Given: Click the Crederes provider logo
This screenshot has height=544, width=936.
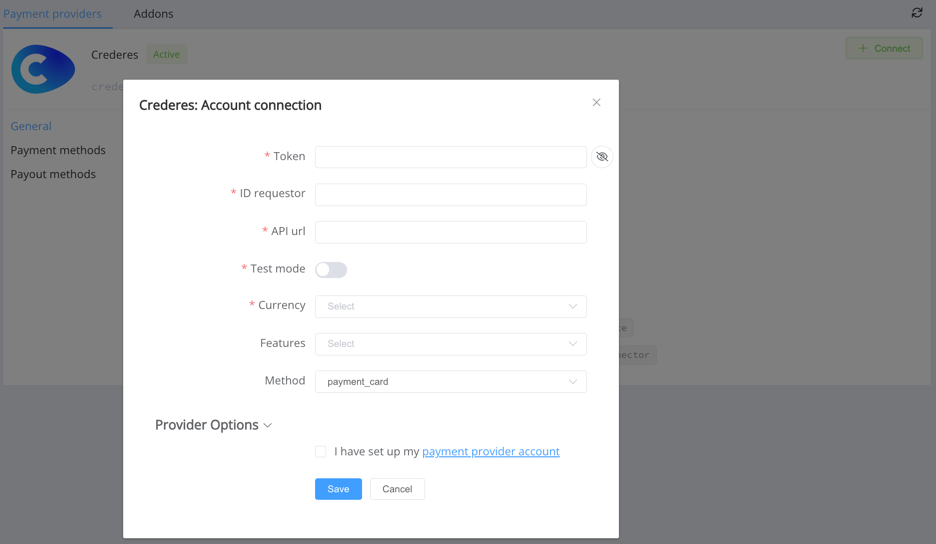Looking at the screenshot, I should [x=43, y=70].
